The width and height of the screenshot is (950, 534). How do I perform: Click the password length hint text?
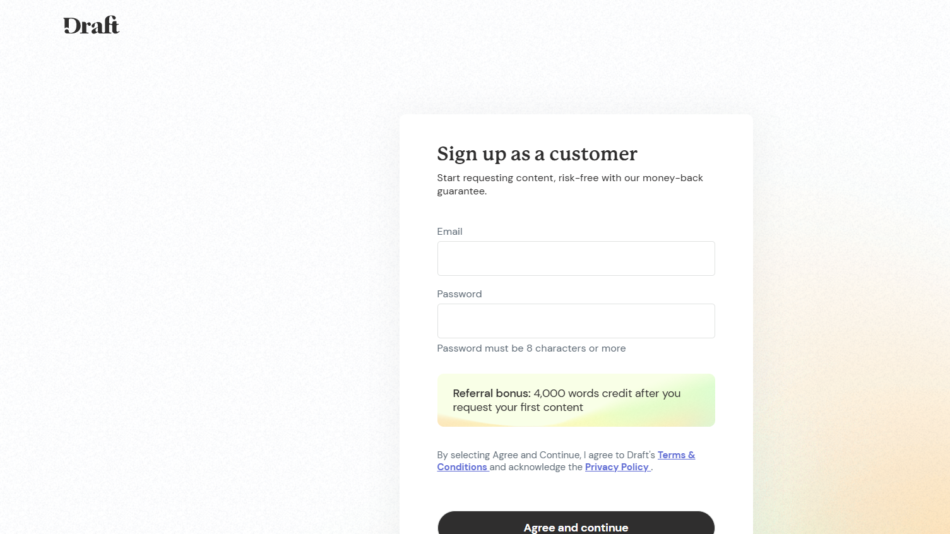(531, 348)
